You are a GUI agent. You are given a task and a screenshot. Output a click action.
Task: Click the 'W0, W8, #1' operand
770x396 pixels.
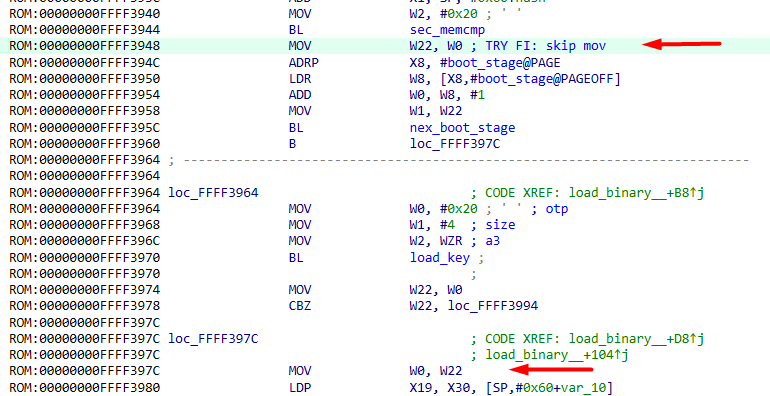[447, 95]
